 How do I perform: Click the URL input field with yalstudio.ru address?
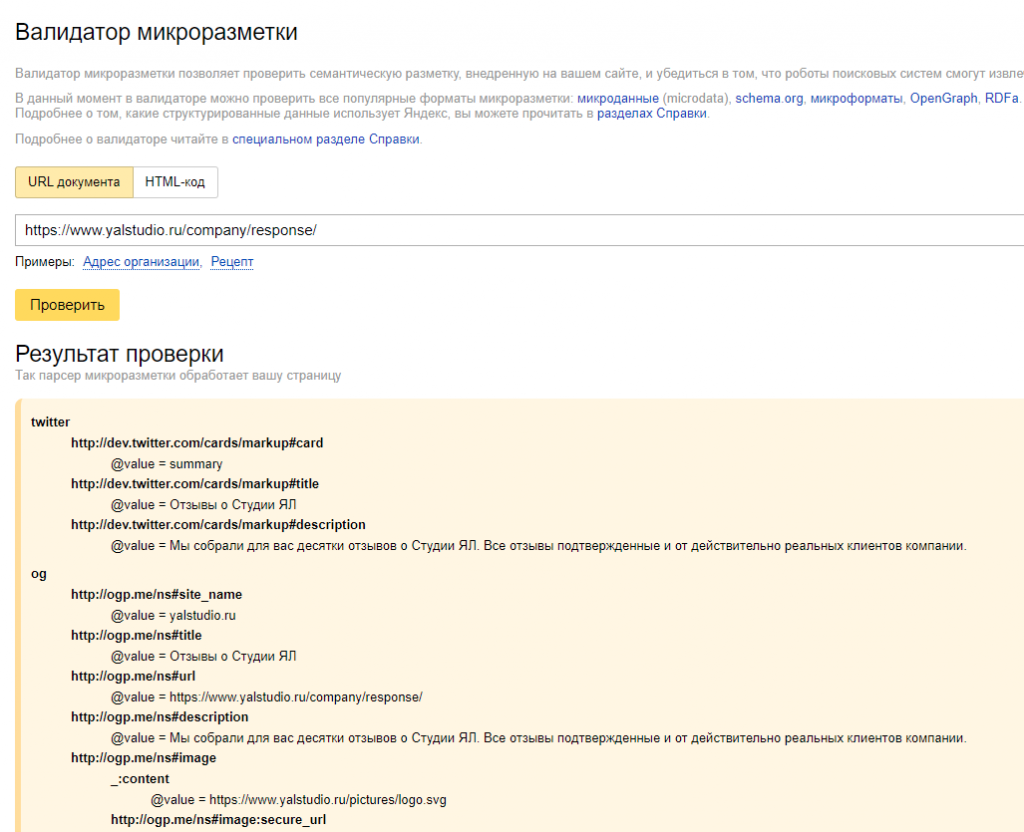pos(519,230)
